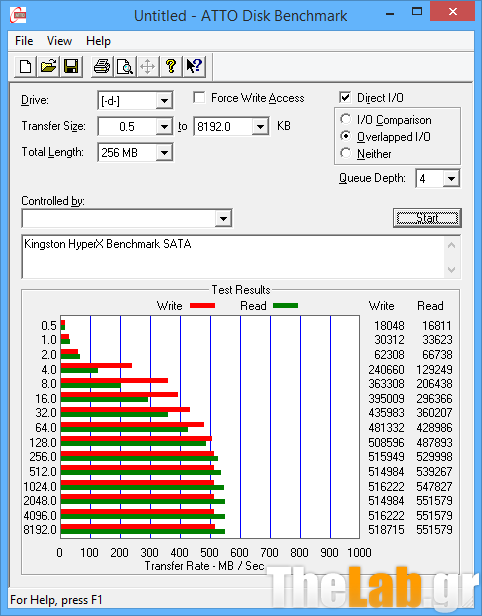Image resolution: width=482 pixels, height=616 pixels.
Task: Save results using the floppy disk icon
Action: tap(71, 66)
